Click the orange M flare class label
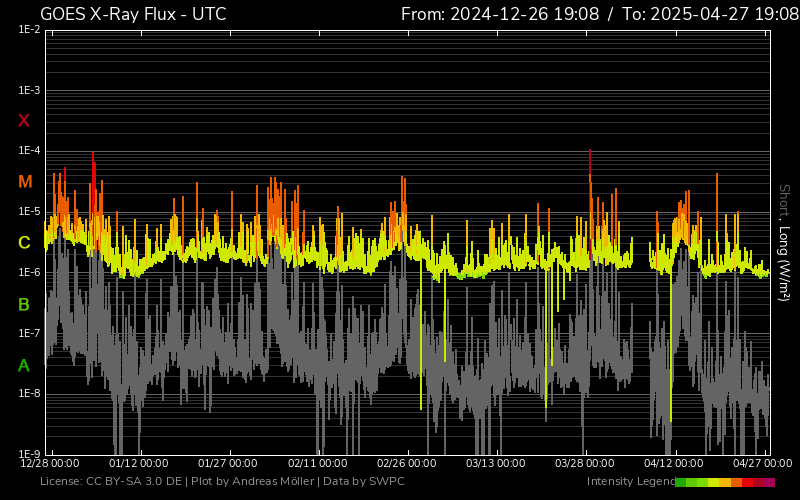800x500 pixels. point(25,182)
